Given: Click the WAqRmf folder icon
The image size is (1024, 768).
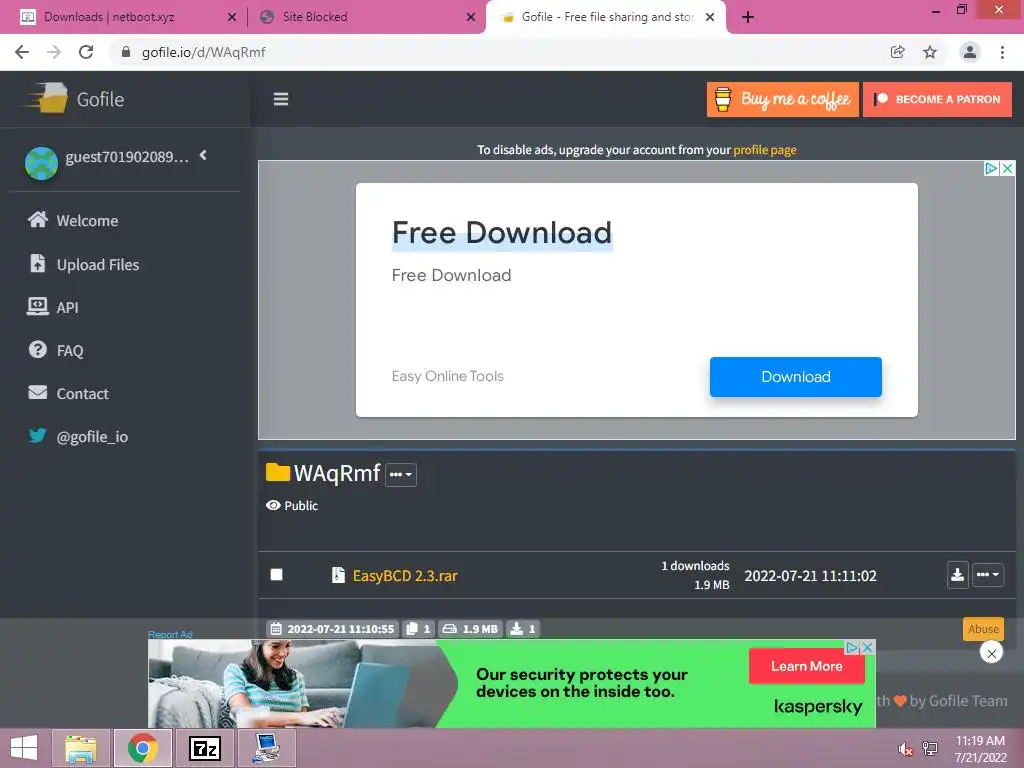Looking at the screenshot, I should coord(278,472).
